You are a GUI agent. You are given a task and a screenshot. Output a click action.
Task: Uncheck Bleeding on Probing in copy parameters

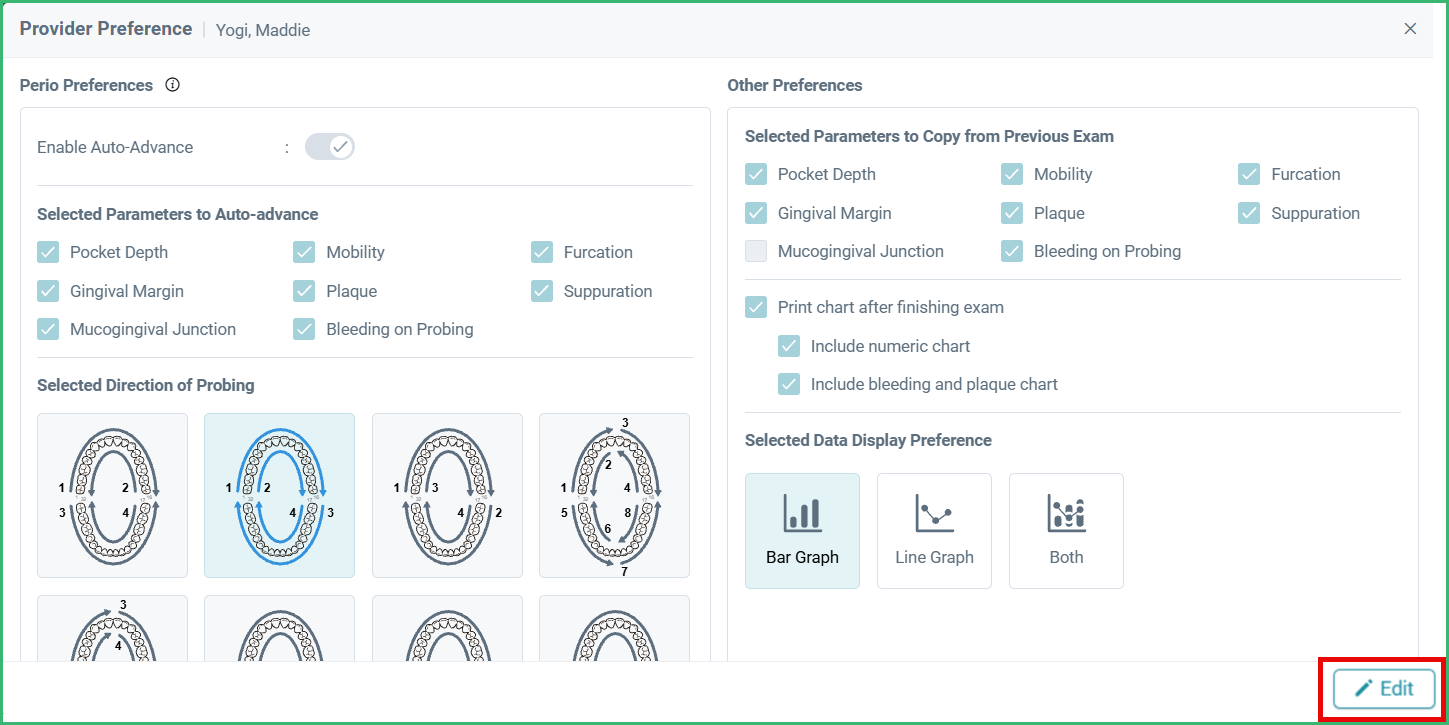click(1011, 251)
